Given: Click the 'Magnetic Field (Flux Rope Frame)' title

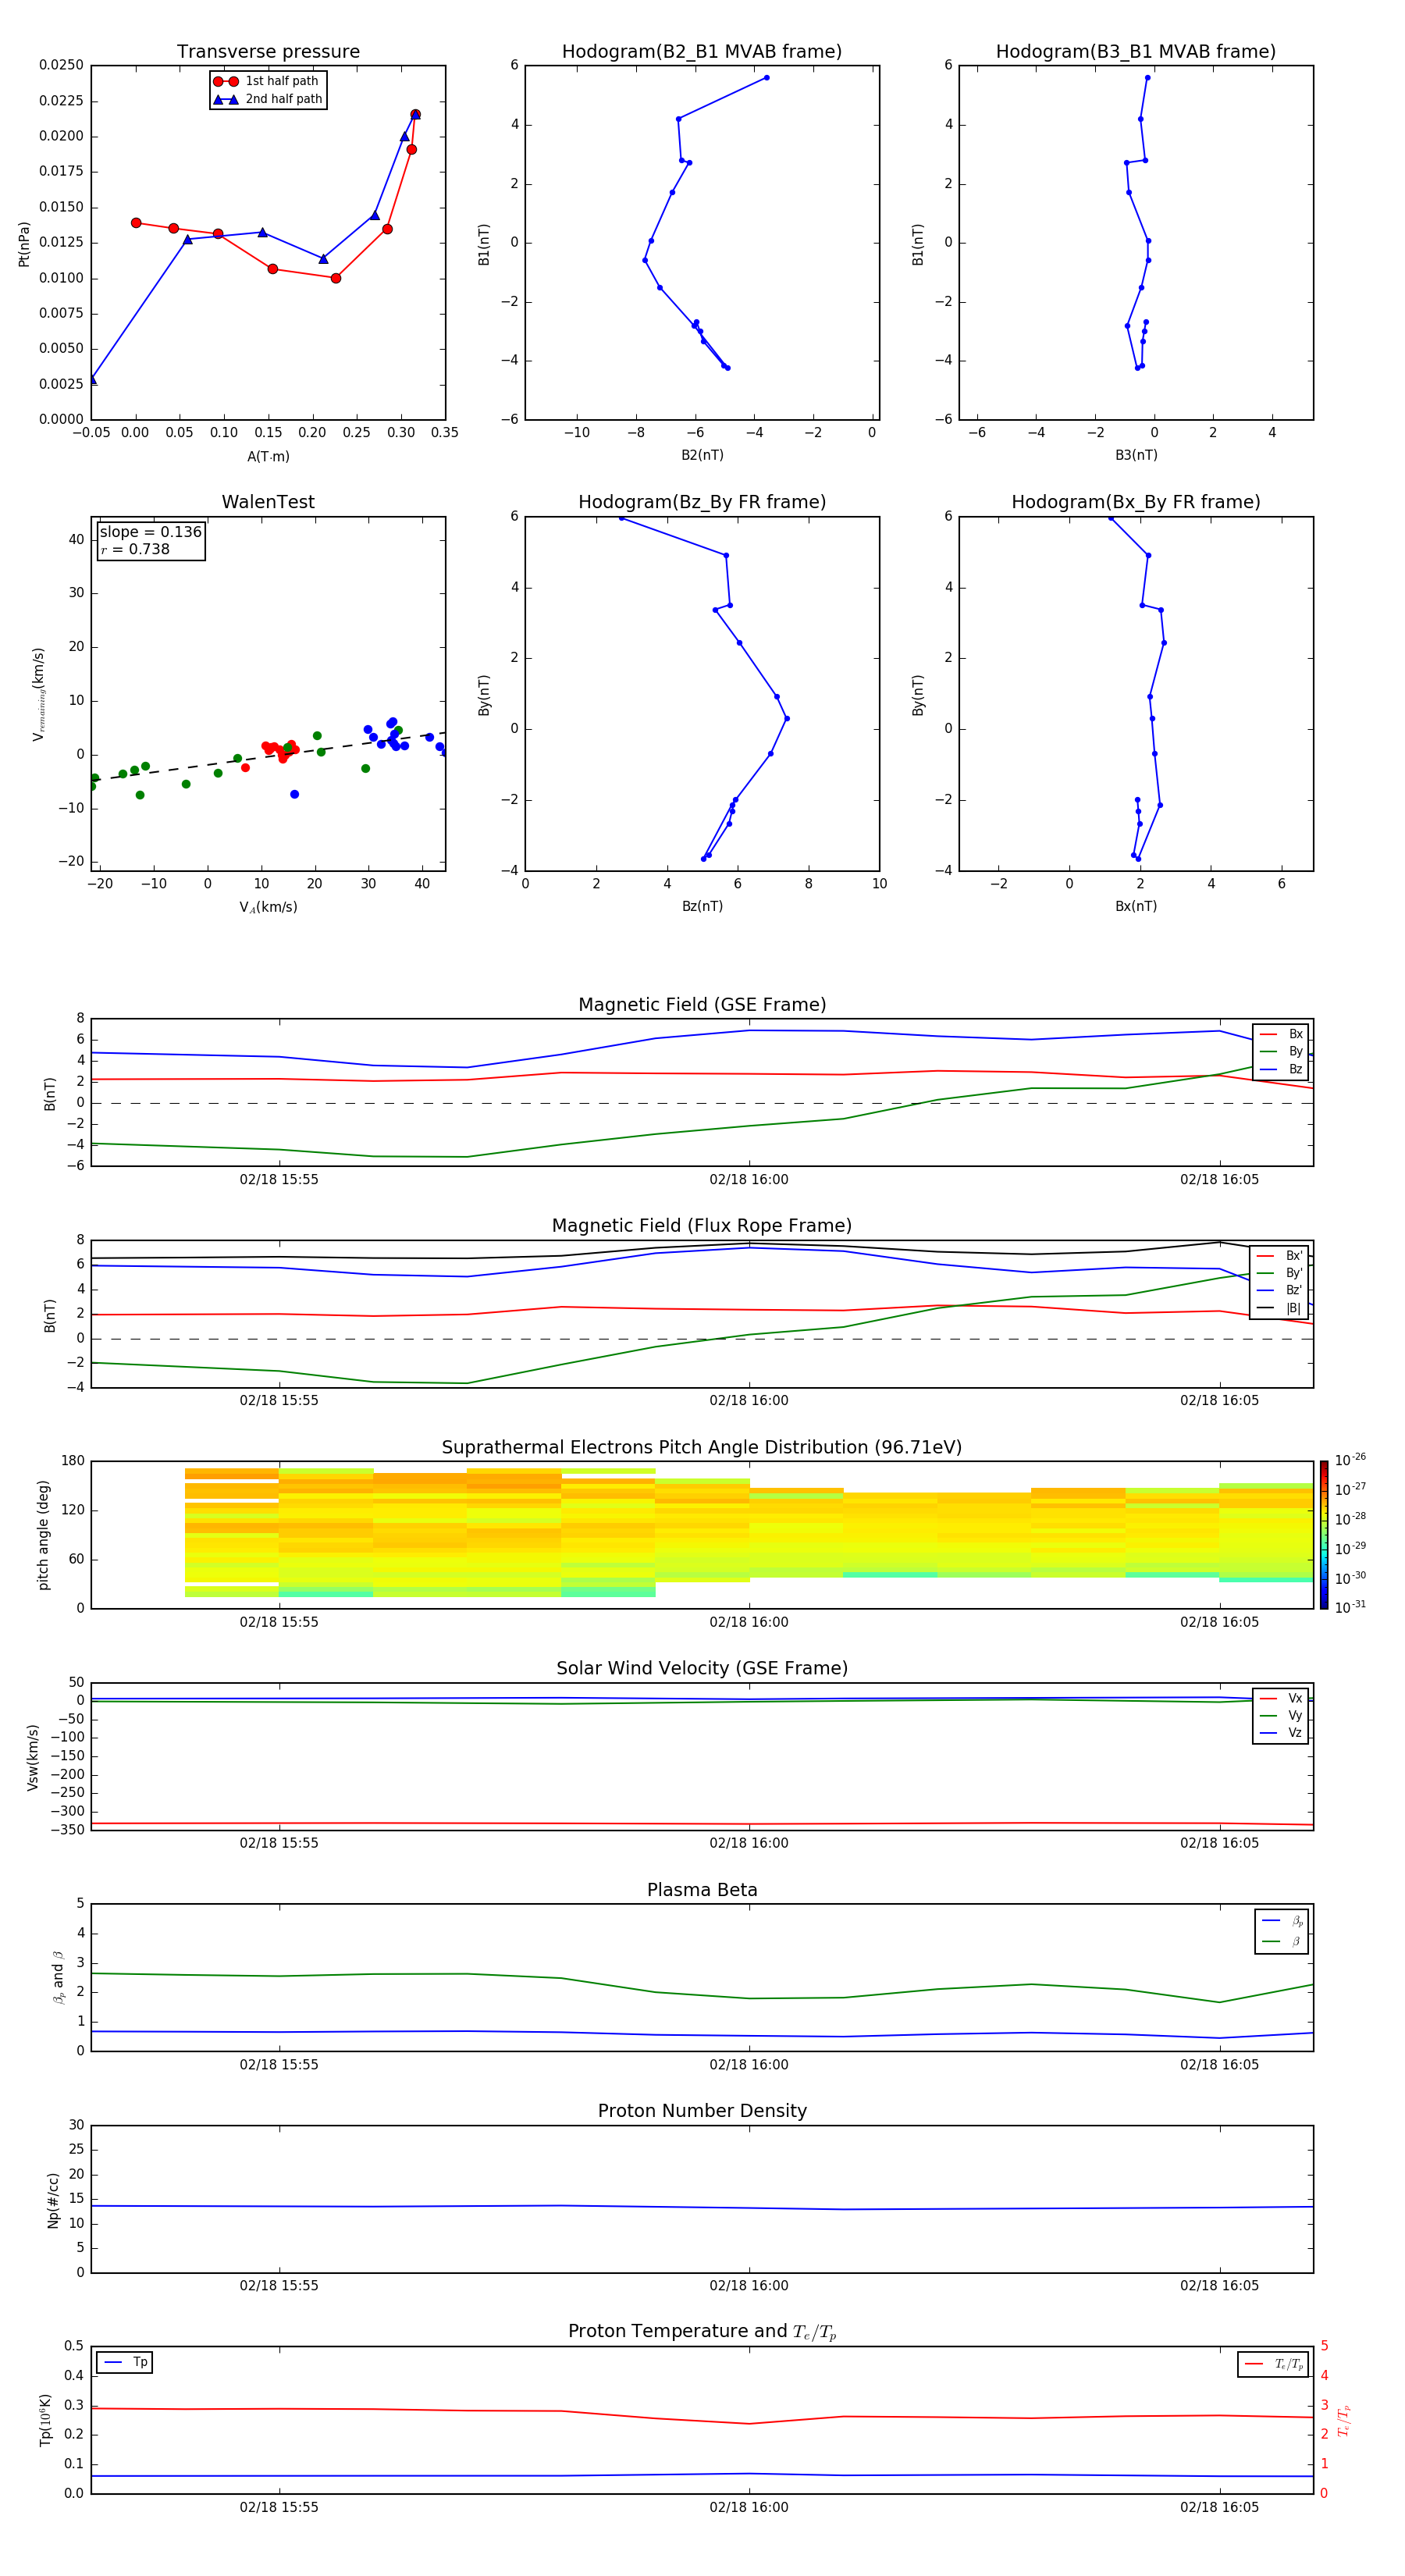Looking at the screenshot, I should pos(702,1226).
